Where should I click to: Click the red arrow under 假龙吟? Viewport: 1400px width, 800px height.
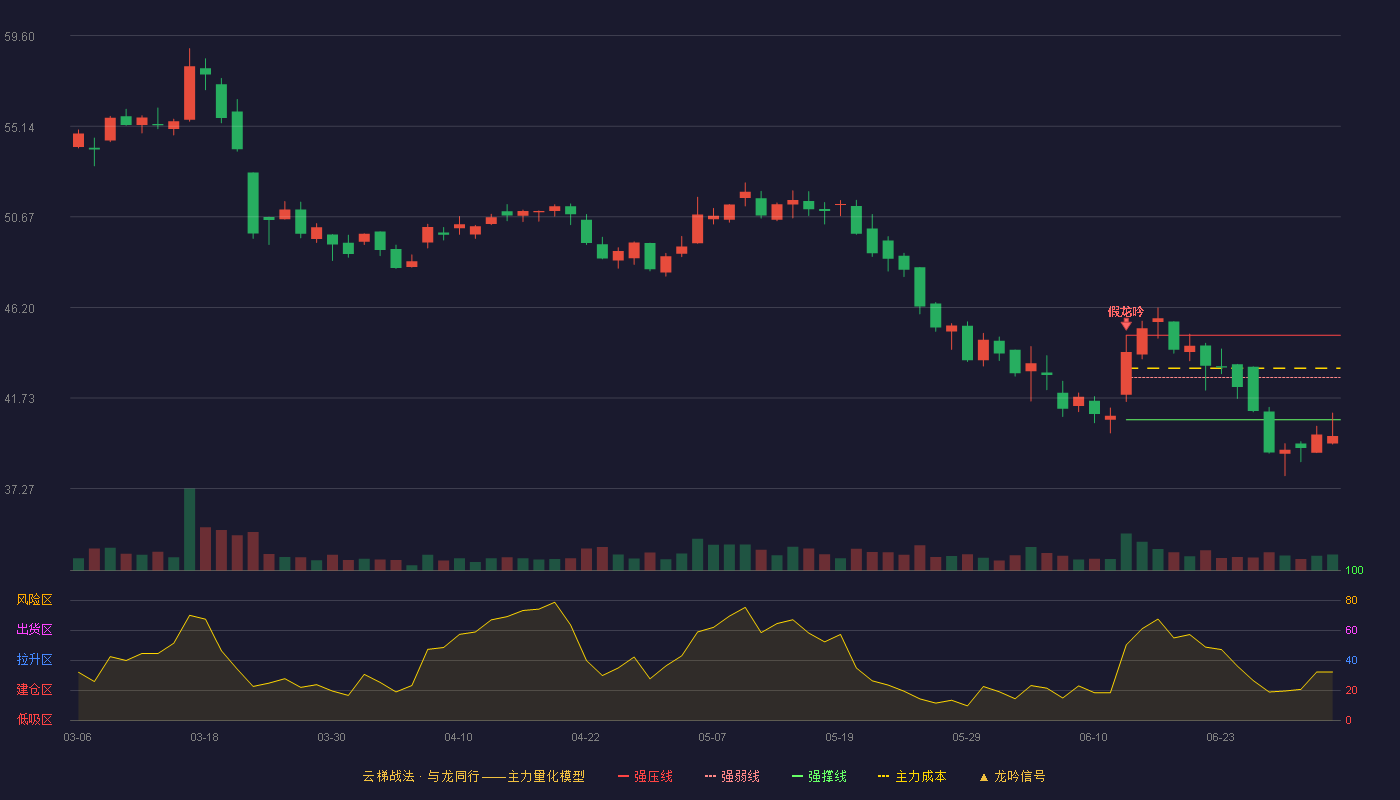1126,324
